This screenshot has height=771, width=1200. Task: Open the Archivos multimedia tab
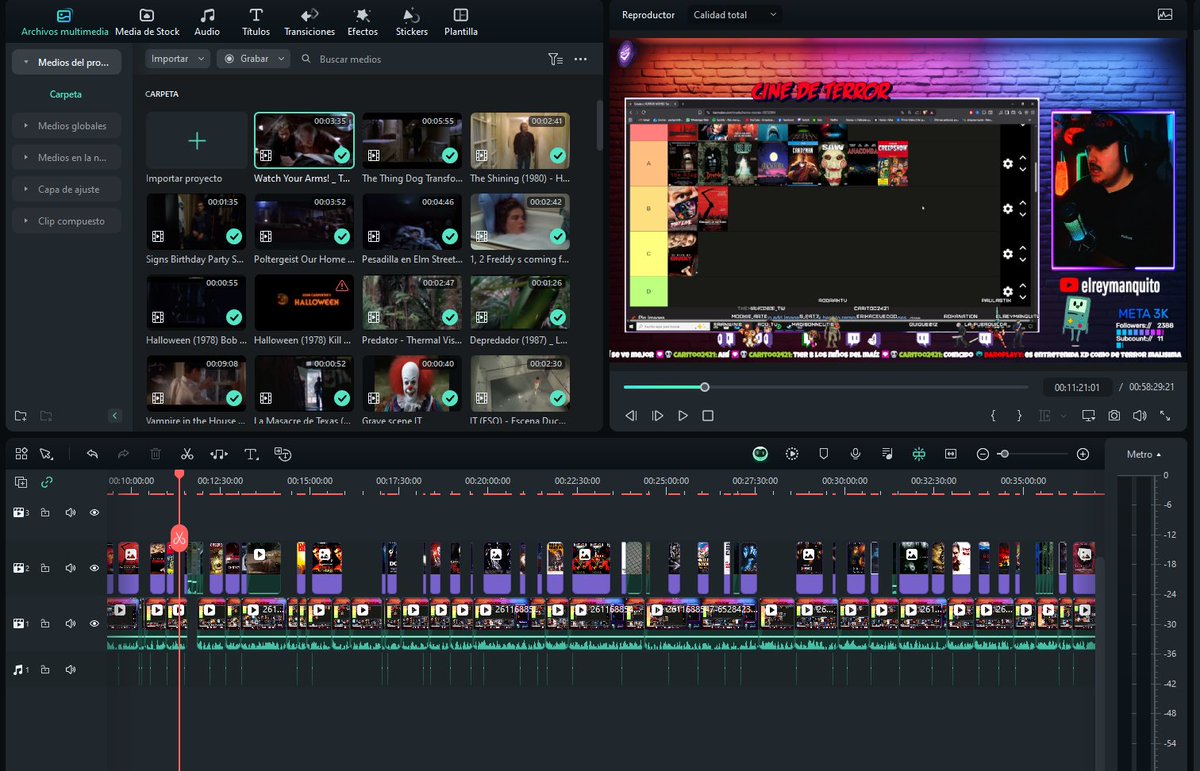(65, 22)
